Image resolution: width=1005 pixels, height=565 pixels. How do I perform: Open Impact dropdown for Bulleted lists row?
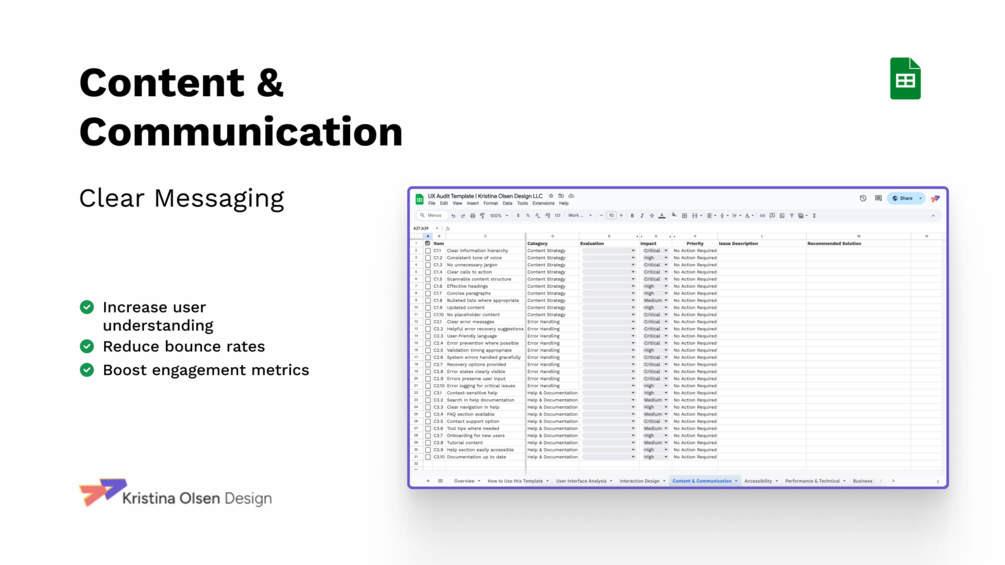(655, 300)
